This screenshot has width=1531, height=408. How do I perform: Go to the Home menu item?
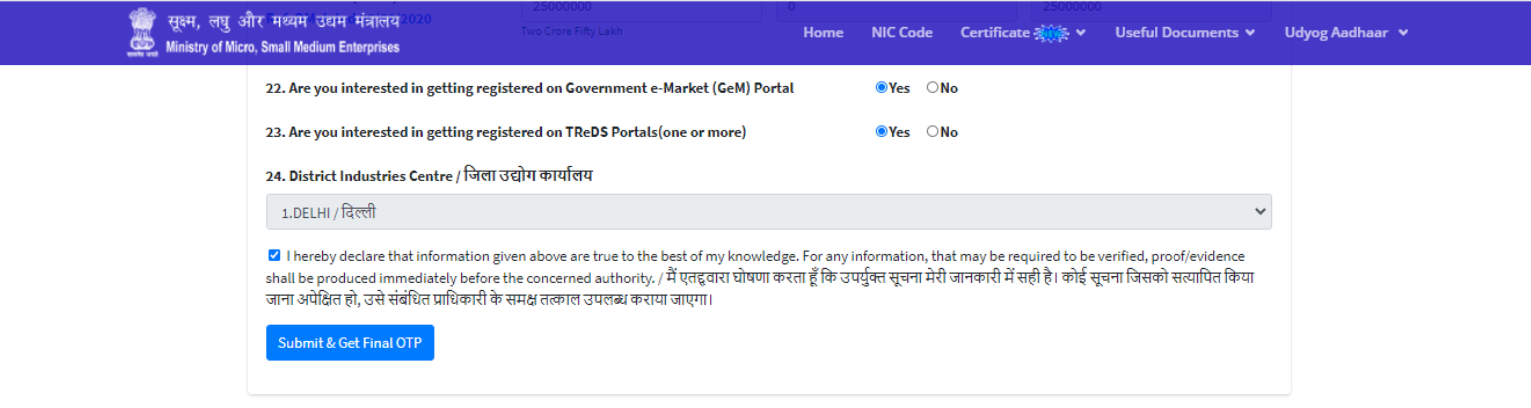823,33
